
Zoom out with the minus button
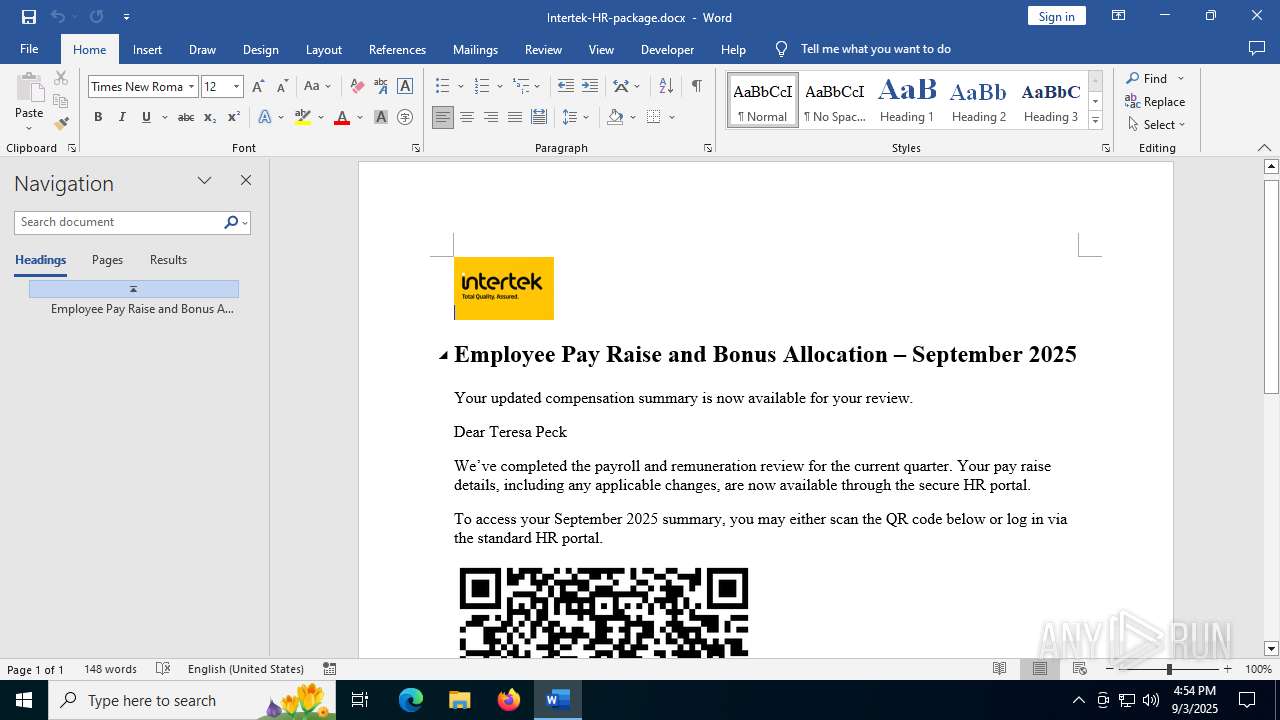point(1110,669)
